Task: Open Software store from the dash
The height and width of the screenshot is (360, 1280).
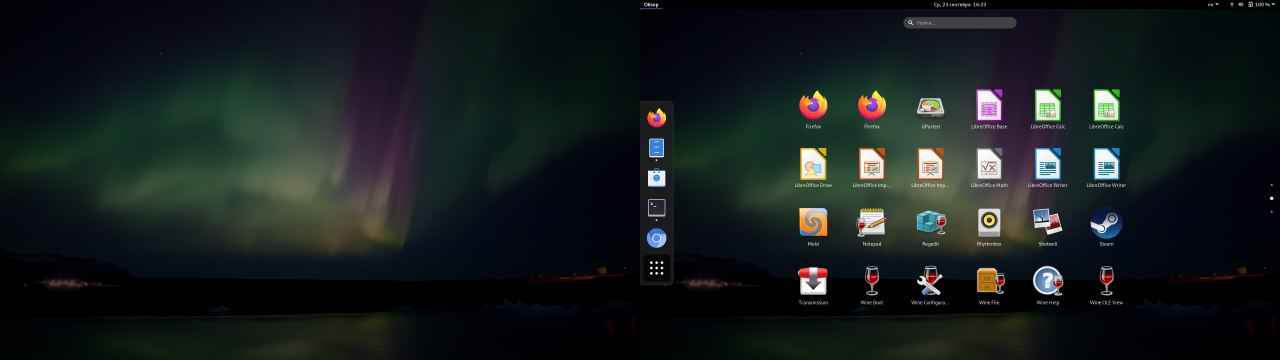Action: click(656, 178)
